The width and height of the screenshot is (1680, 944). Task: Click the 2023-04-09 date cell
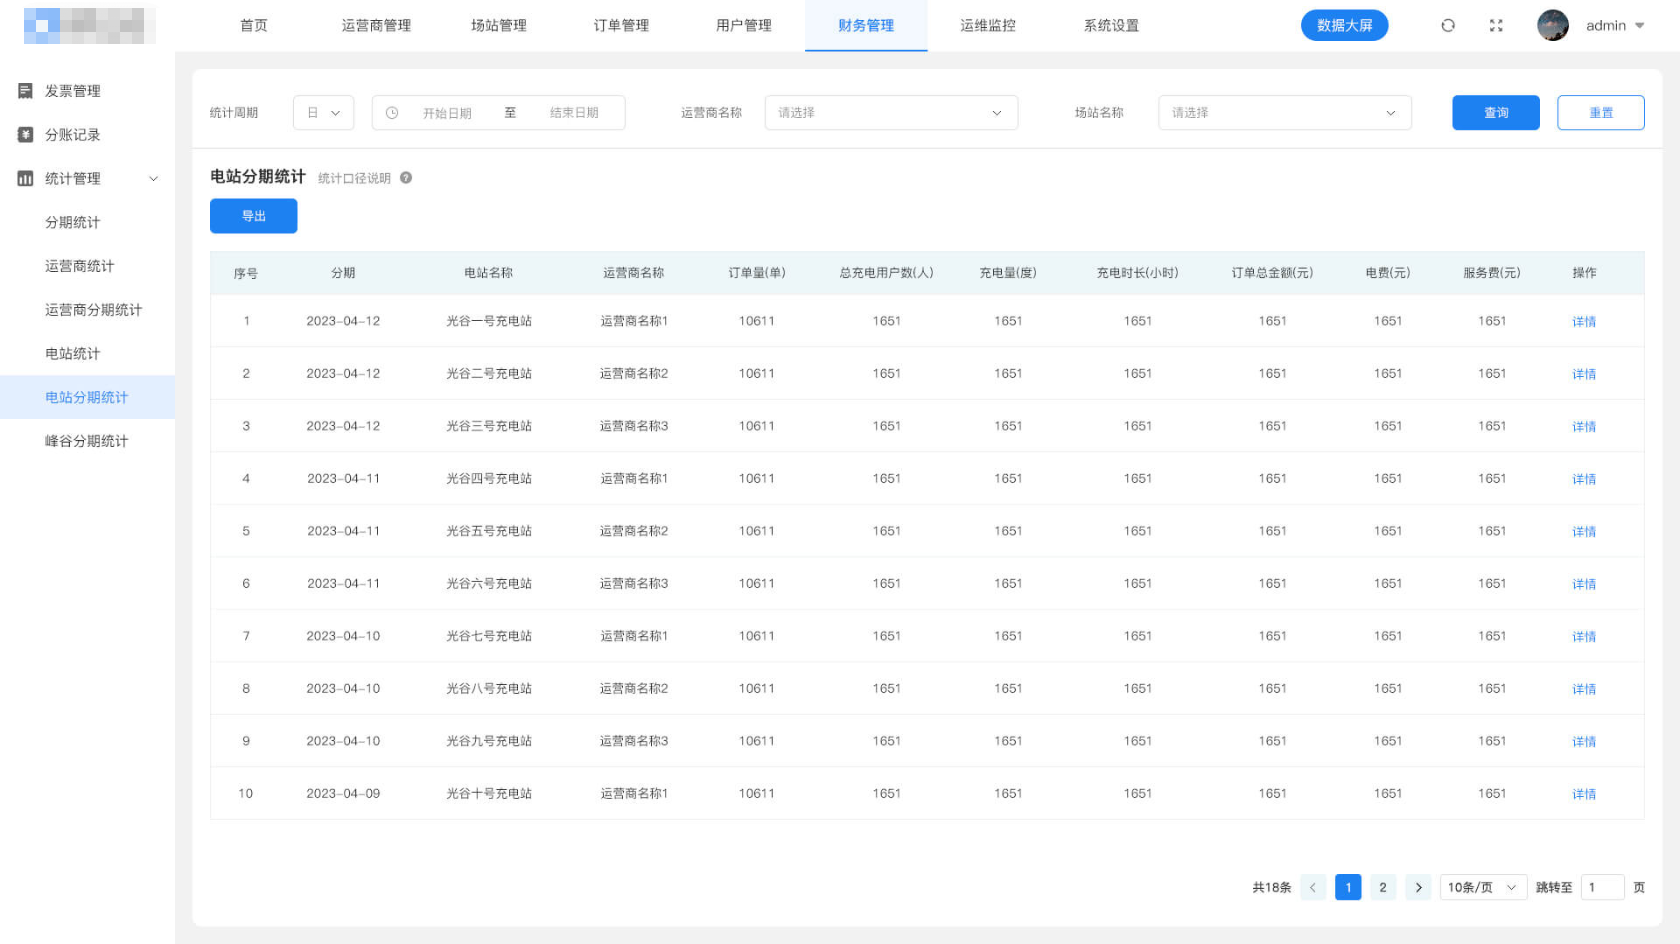click(343, 794)
